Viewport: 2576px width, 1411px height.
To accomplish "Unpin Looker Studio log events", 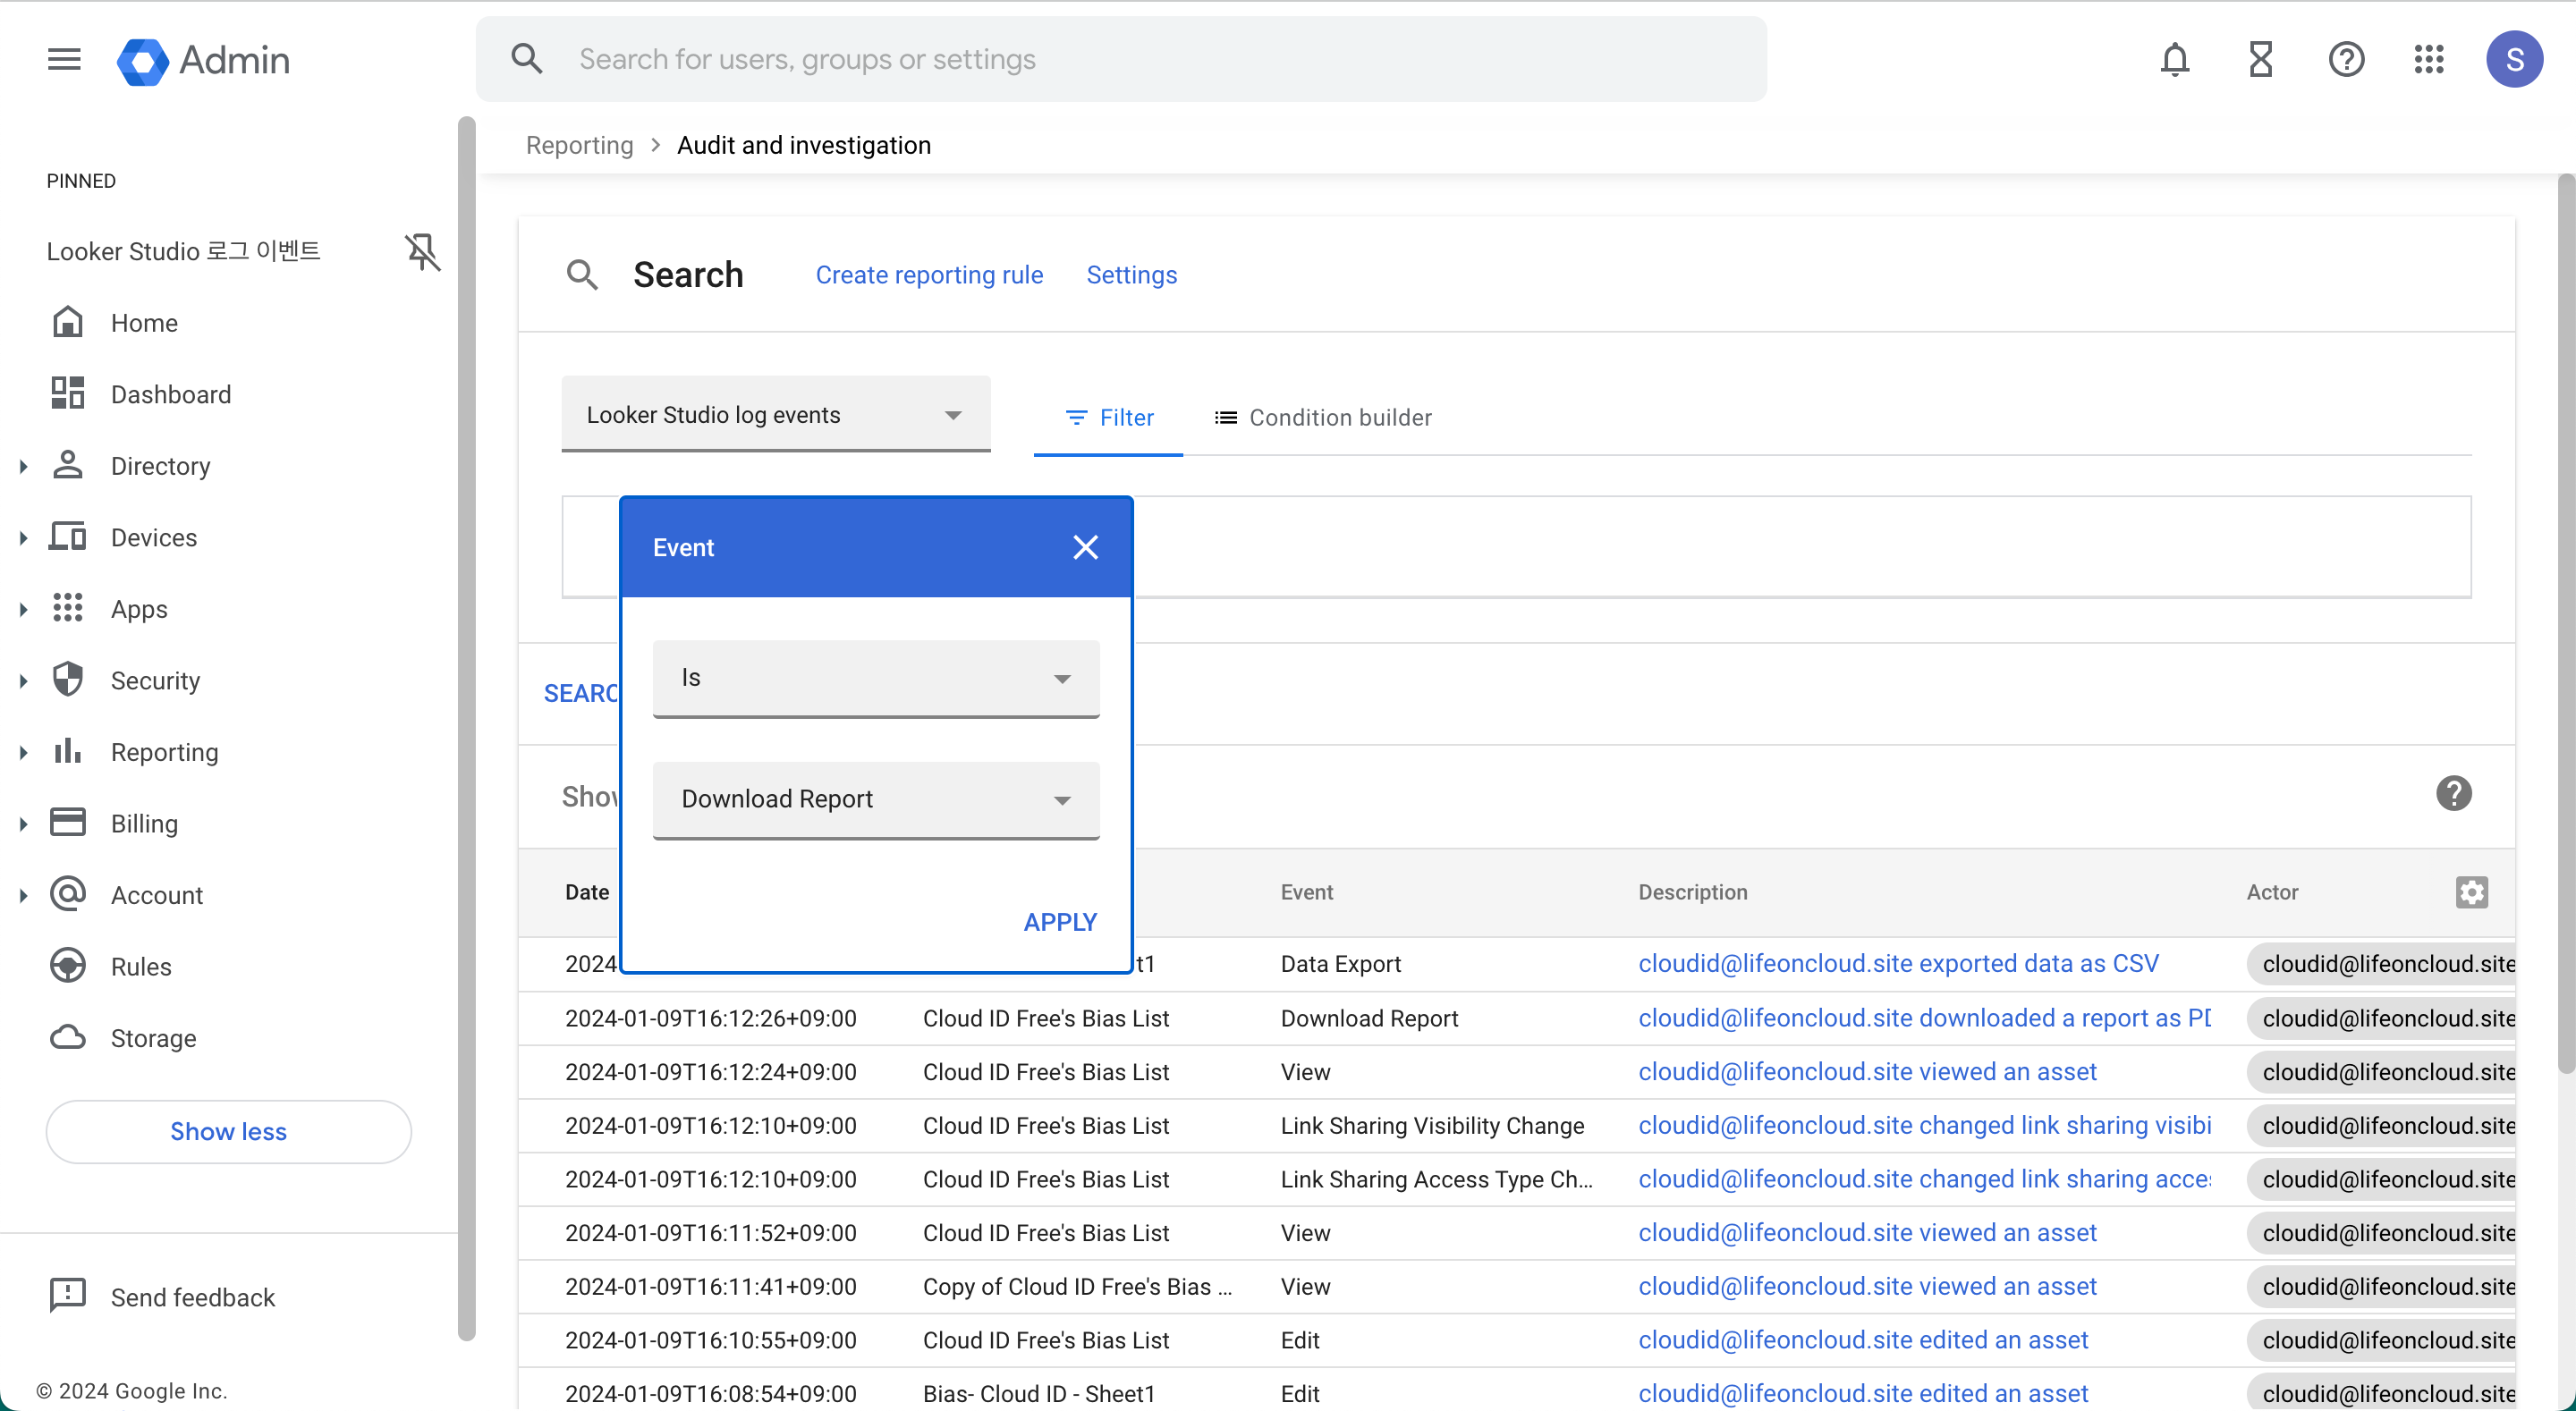I will pos(422,252).
